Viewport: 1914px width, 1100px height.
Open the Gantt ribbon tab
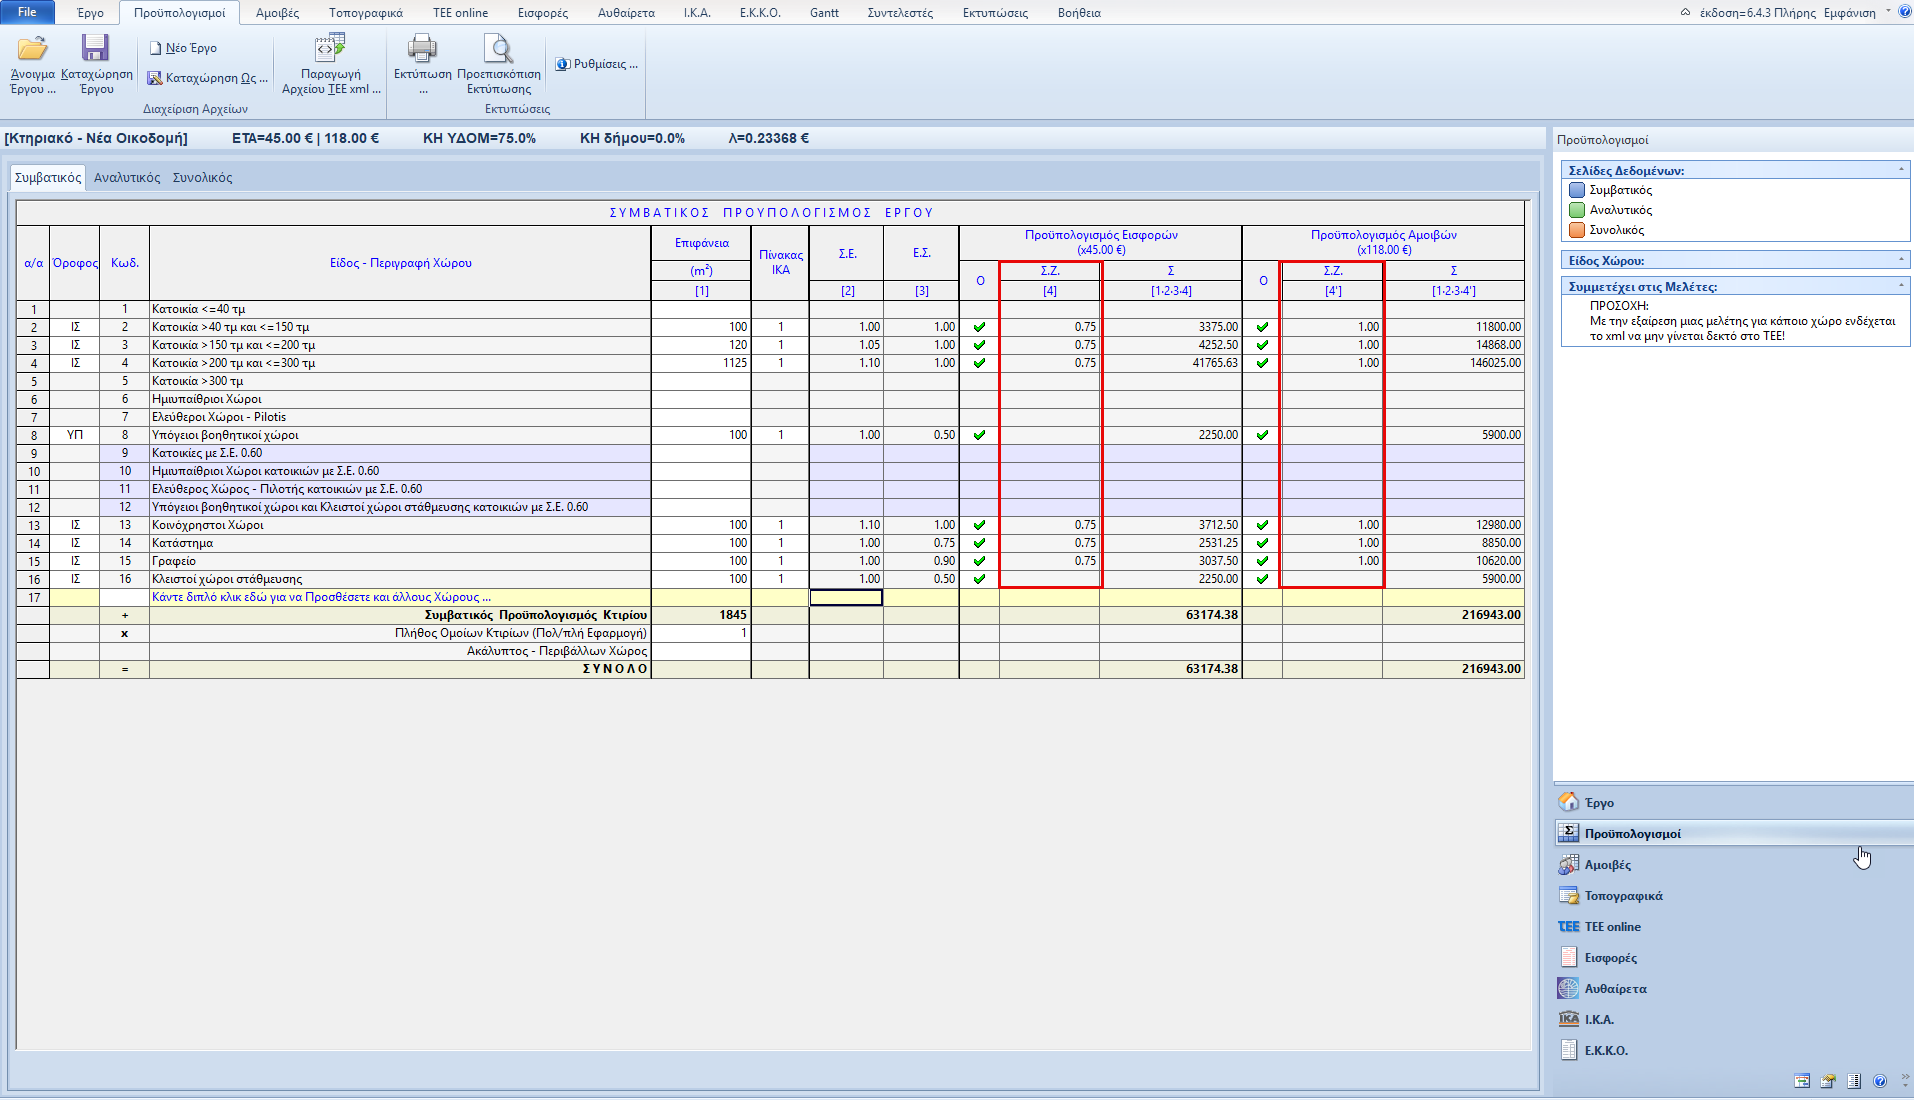(824, 13)
